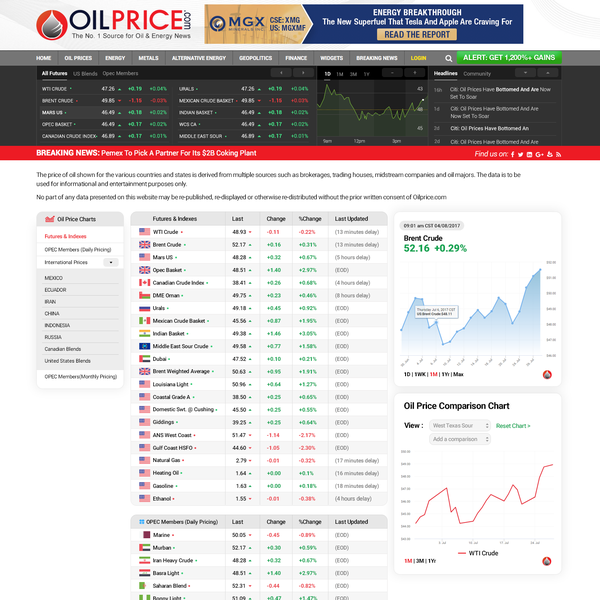Click the previous arrow in the futures ticker
The width and height of the screenshot is (600, 600).
point(281,73)
